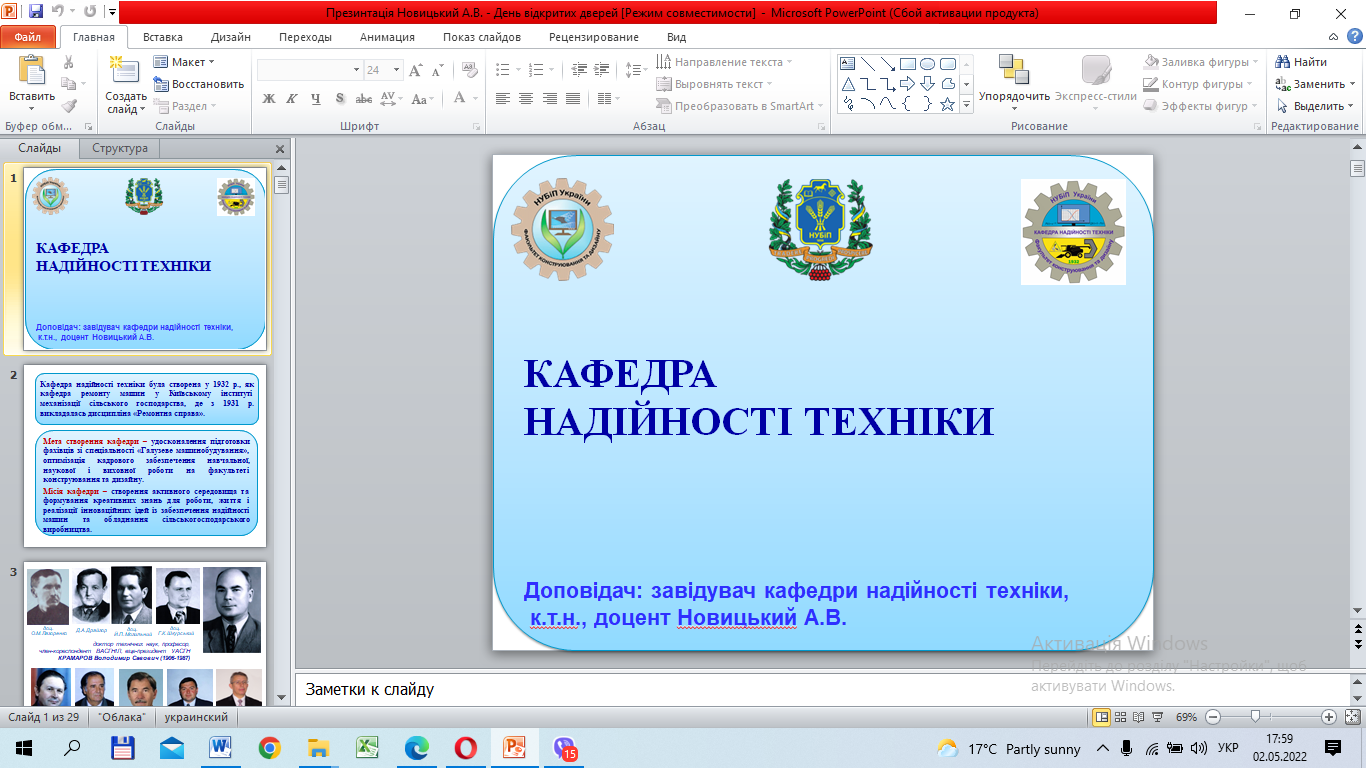Screen dimensions: 1366x768
Task: Justify the paragraph text
Action: [x=572, y=98]
